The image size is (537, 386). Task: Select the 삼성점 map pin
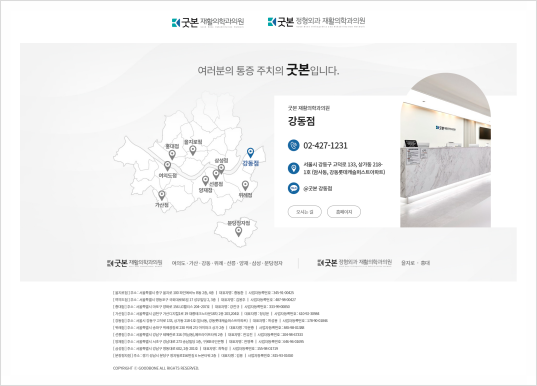coord(221,169)
